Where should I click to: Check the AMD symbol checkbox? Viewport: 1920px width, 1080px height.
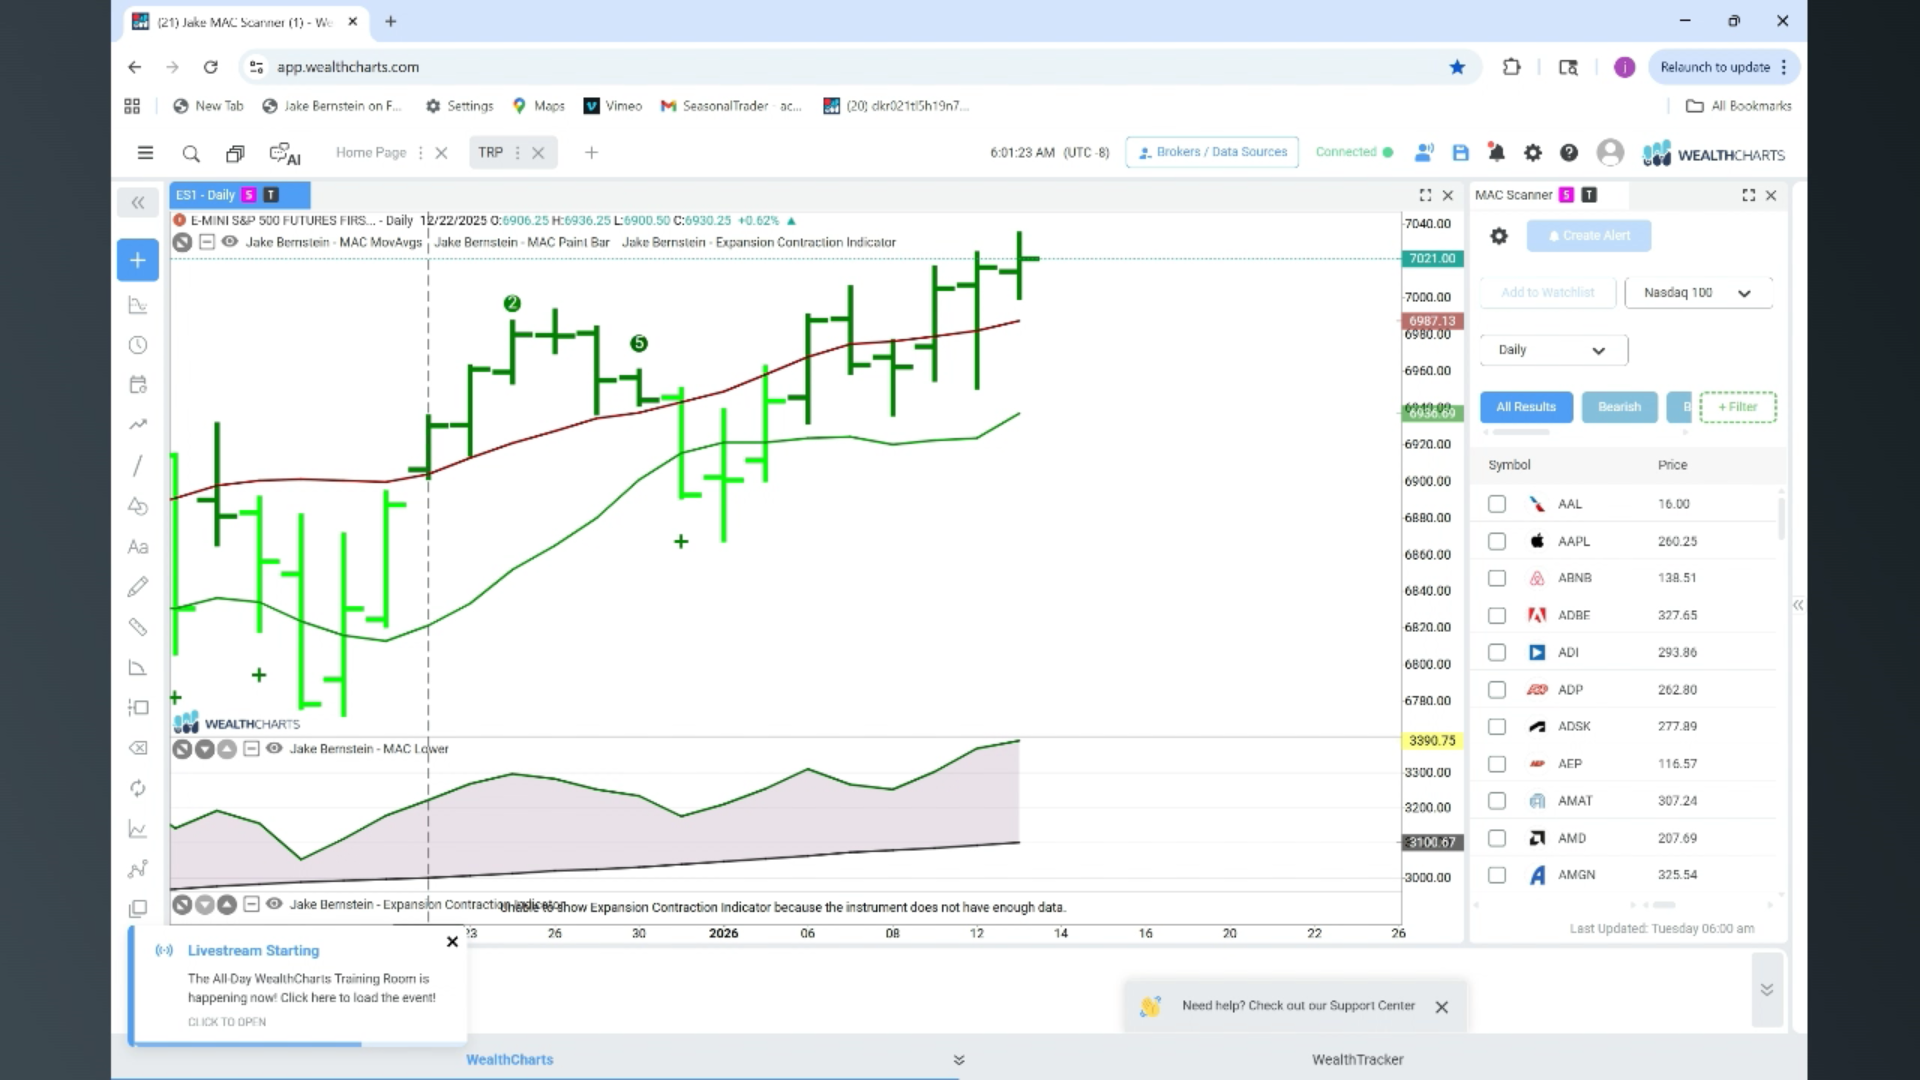pos(1497,838)
